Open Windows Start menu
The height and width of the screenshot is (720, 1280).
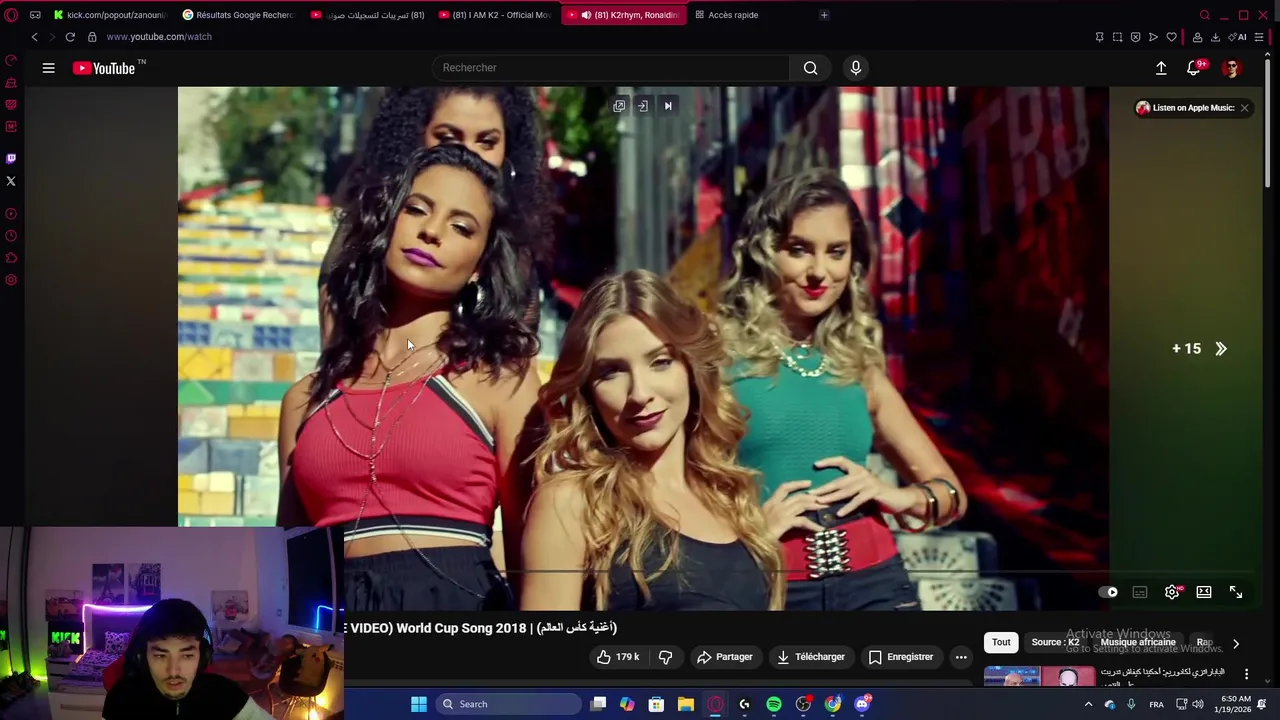pyautogui.click(x=419, y=704)
